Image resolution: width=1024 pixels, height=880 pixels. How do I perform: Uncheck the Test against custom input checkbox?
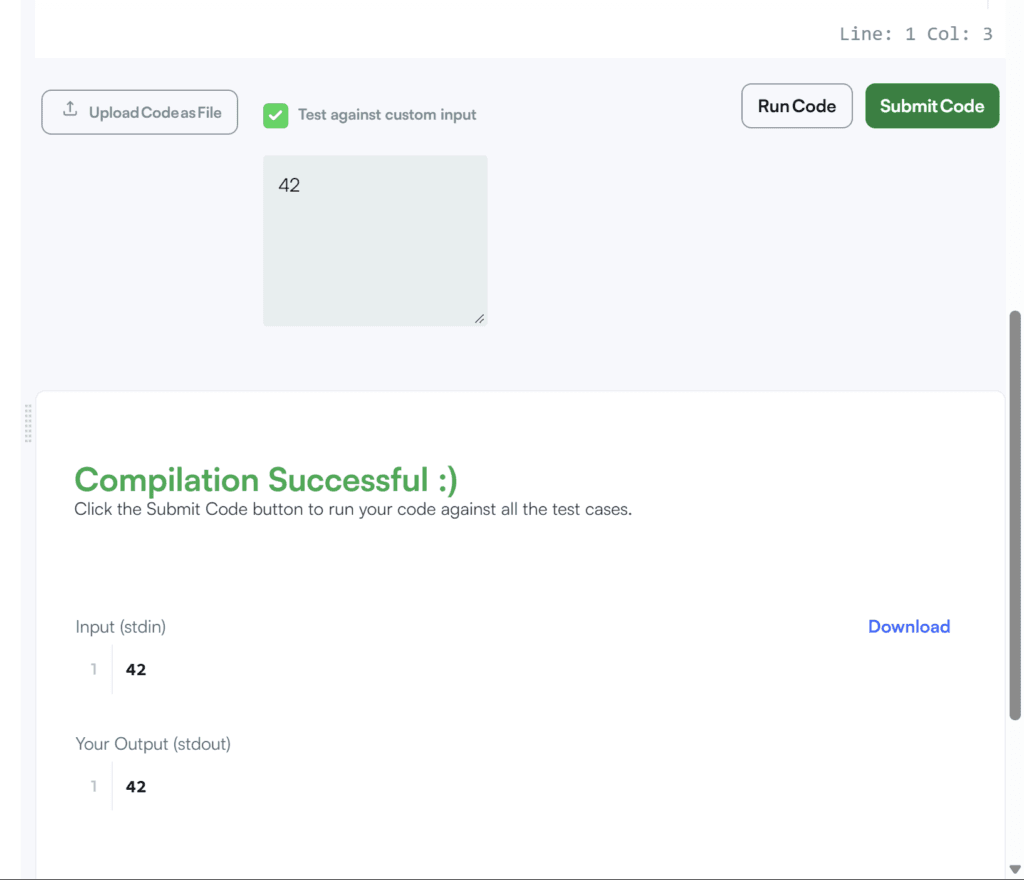coord(276,116)
